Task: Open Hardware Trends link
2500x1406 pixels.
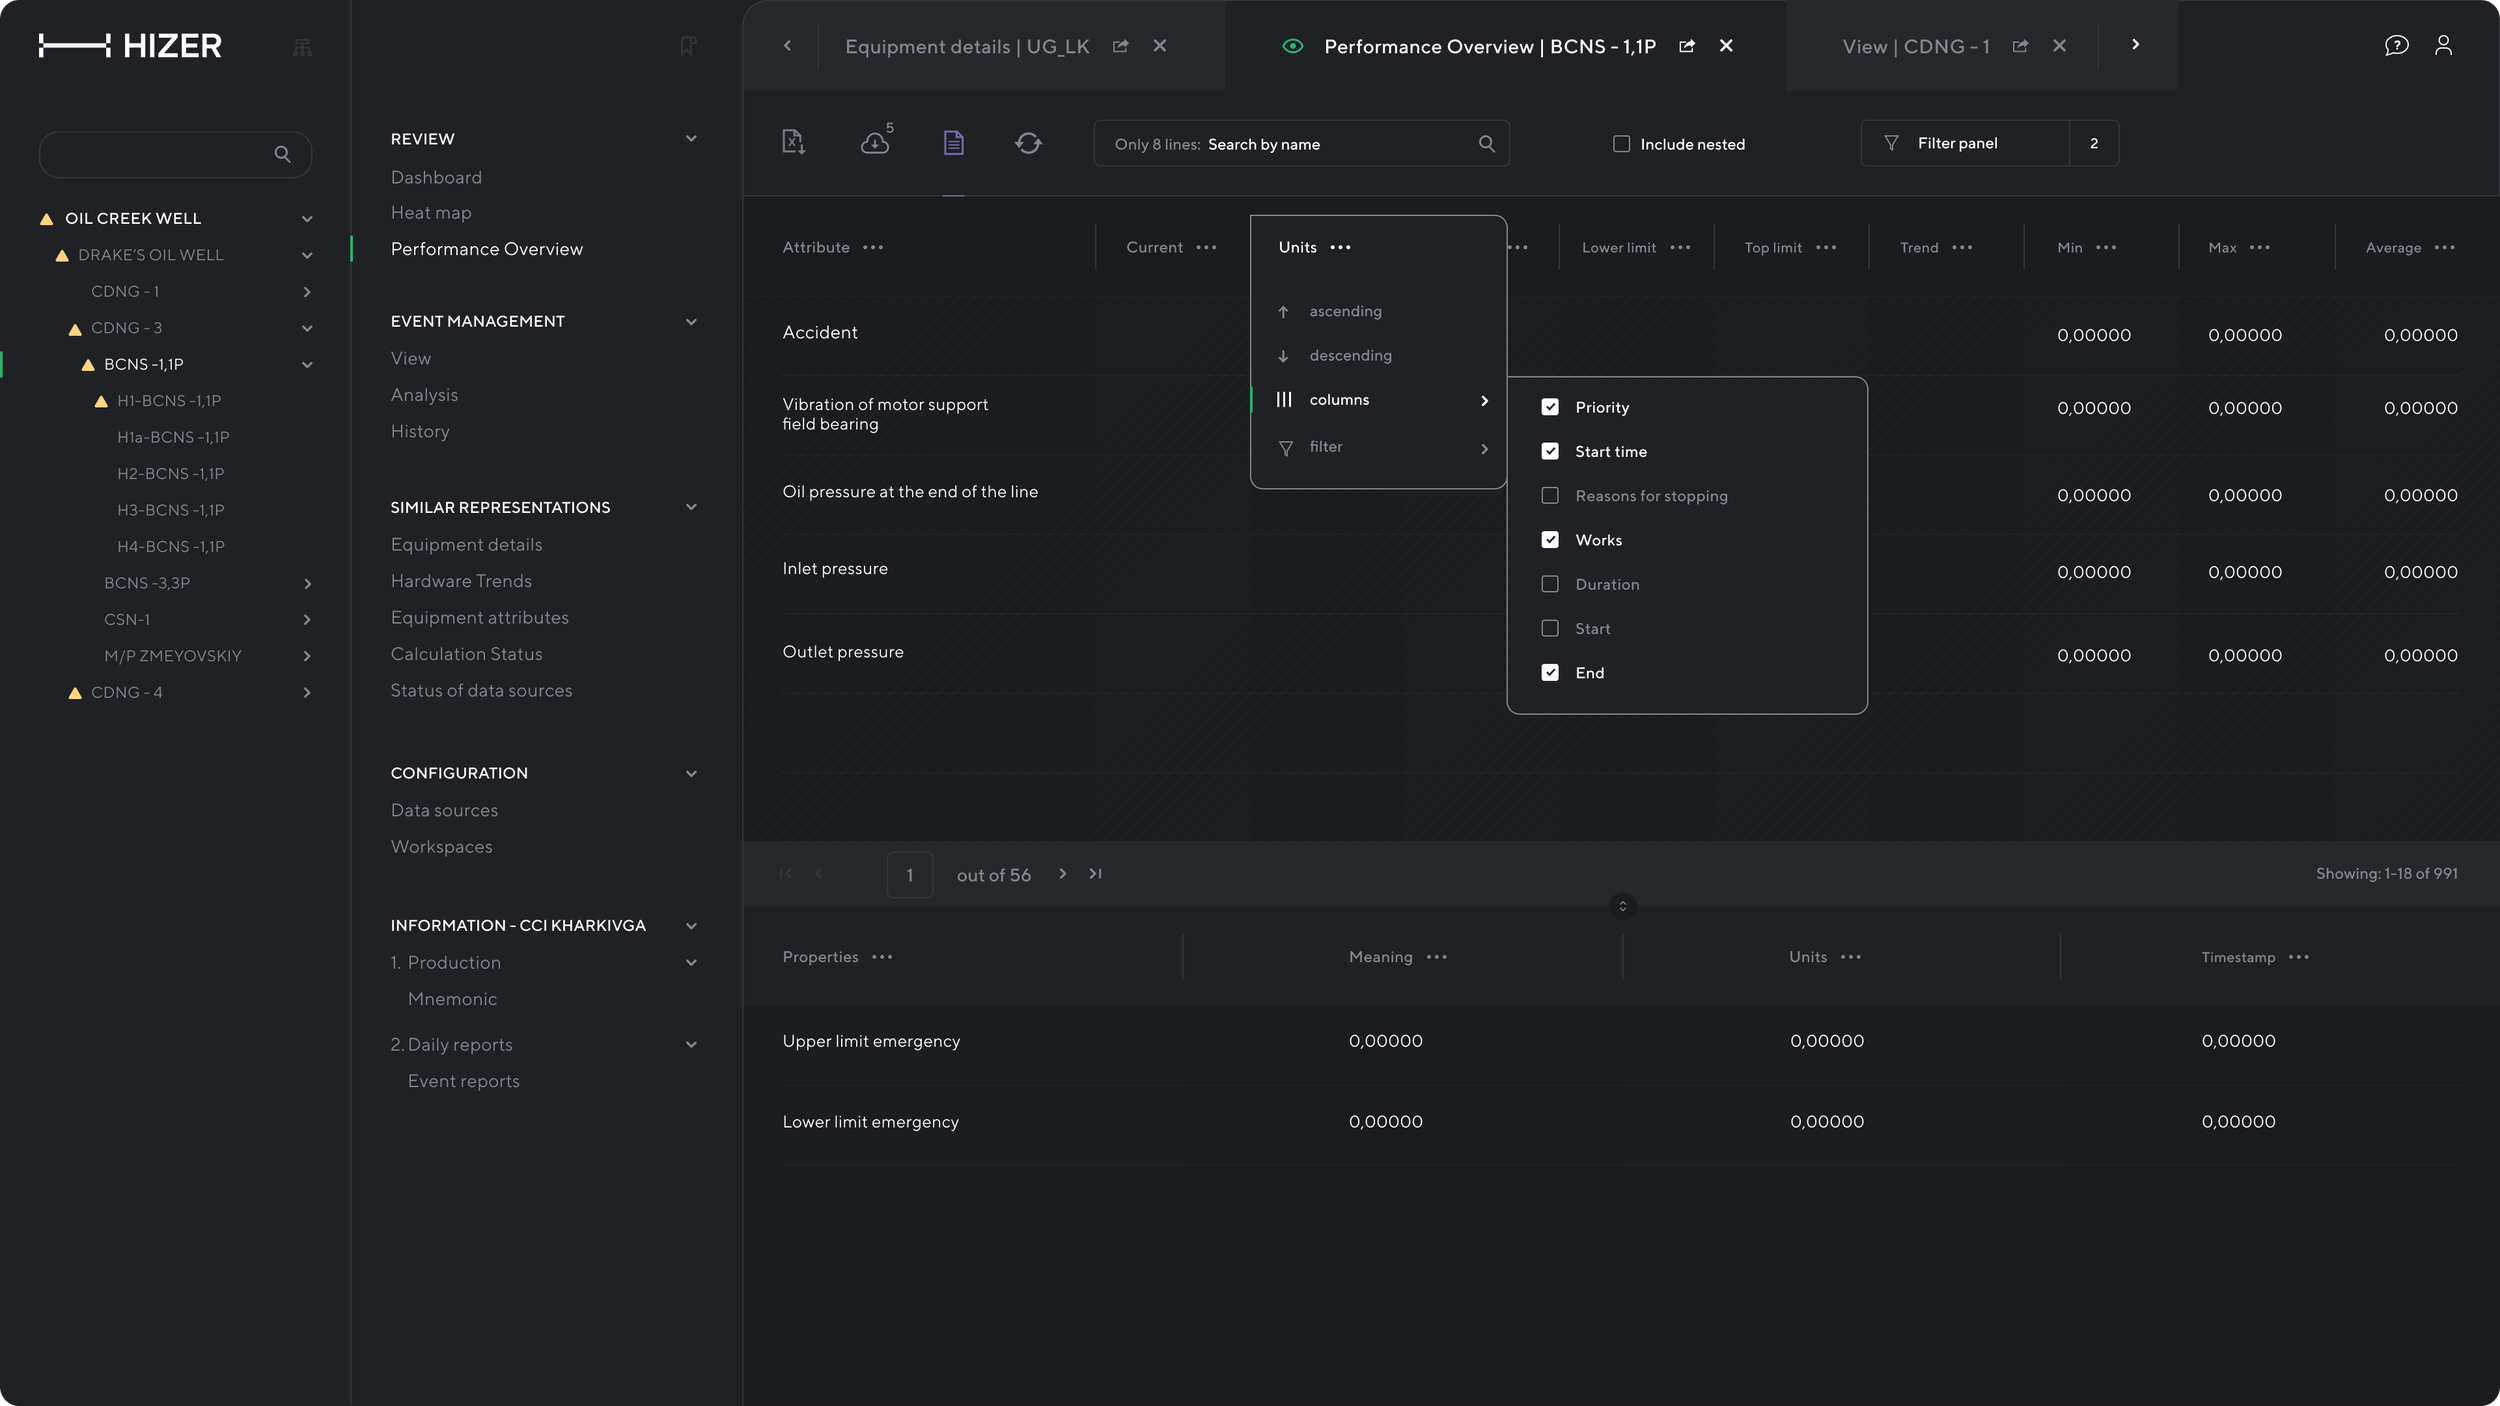Action: click(x=461, y=581)
